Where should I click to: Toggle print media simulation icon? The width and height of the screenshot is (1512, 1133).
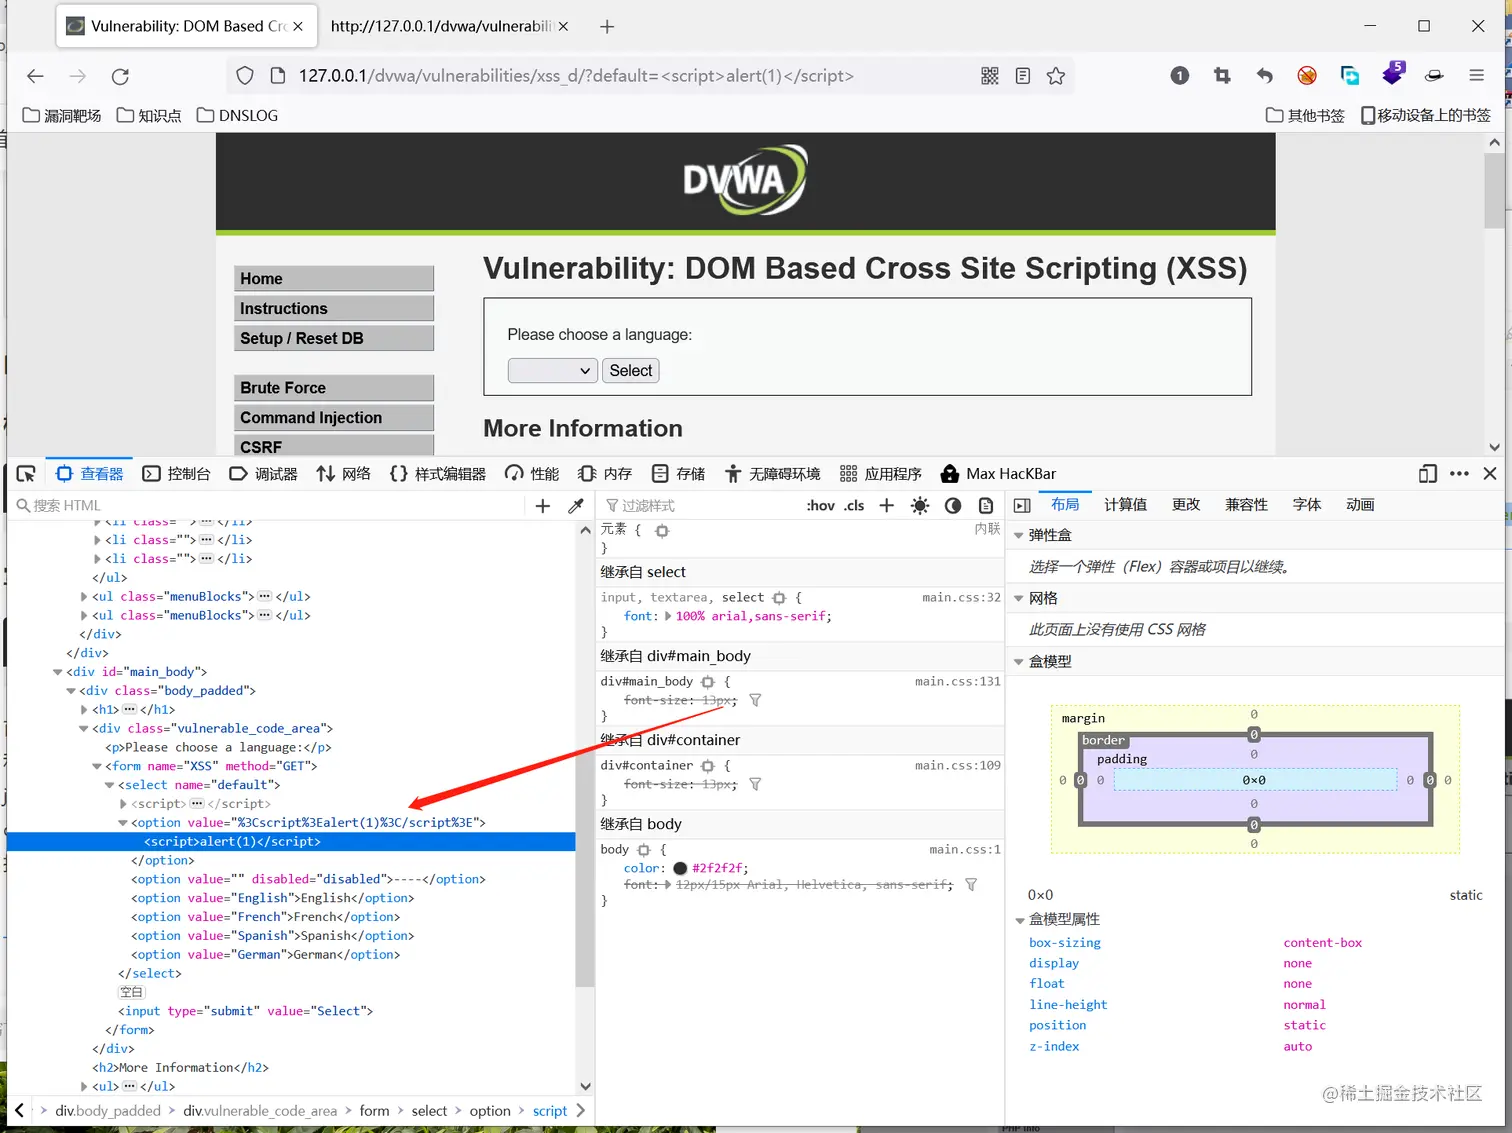pyautogui.click(x=986, y=506)
